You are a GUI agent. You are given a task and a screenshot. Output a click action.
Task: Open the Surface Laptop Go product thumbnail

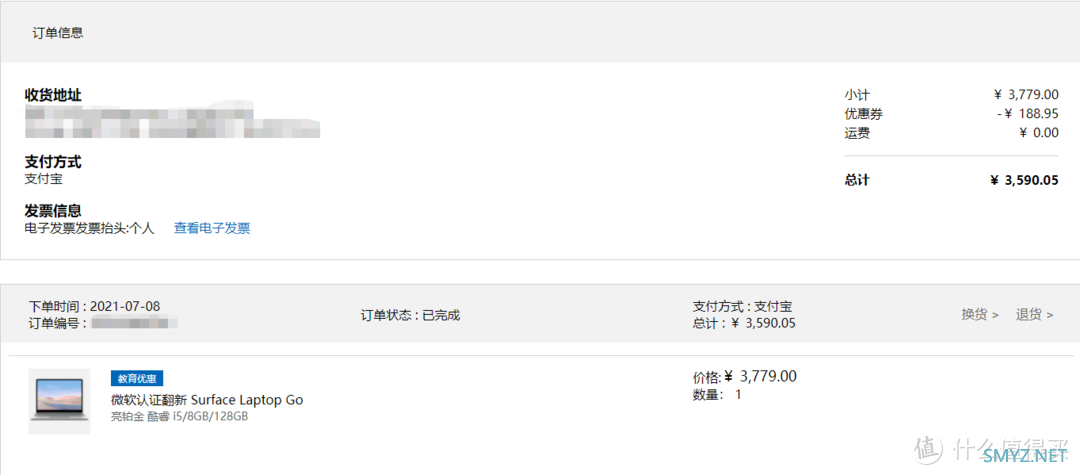pyautogui.click(x=59, y=401)
